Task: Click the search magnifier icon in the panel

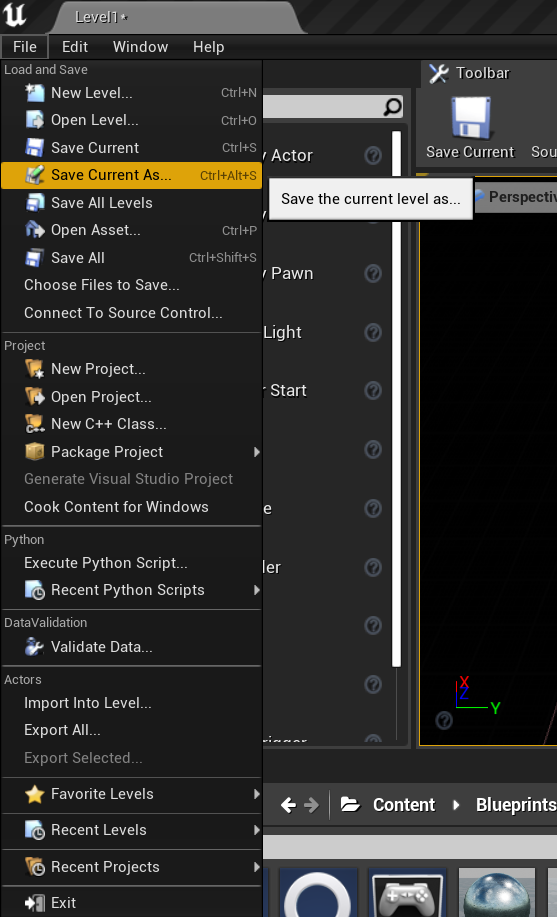Action: (x=393, y=107)
